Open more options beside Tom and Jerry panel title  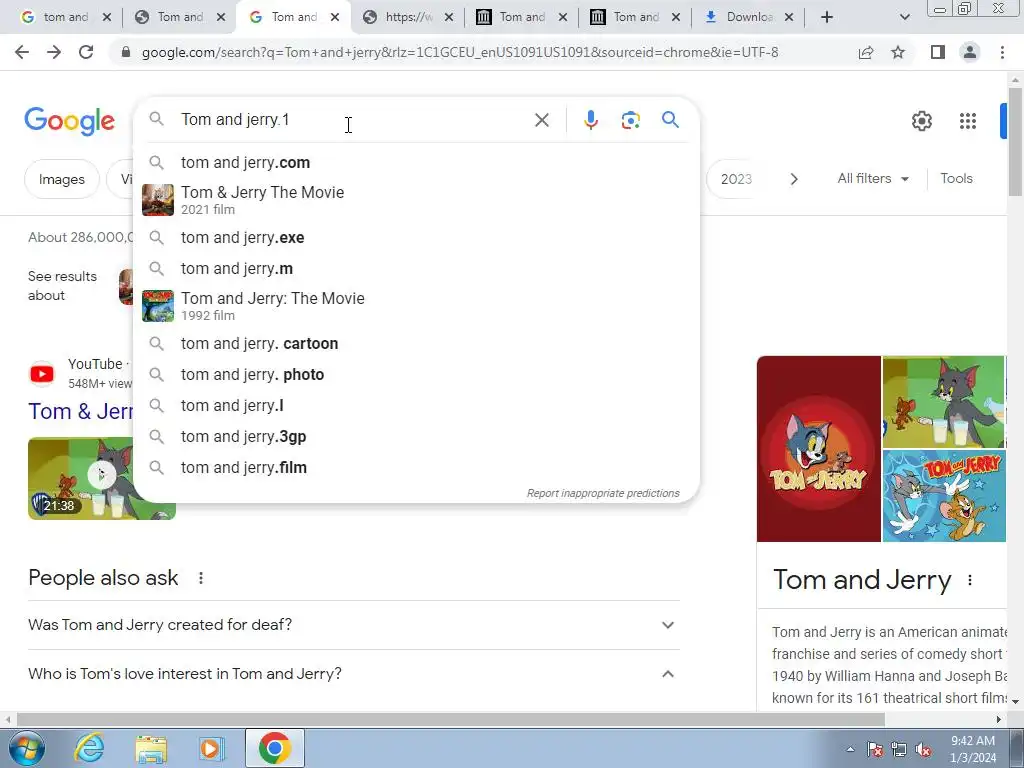(x=970, y=580)
